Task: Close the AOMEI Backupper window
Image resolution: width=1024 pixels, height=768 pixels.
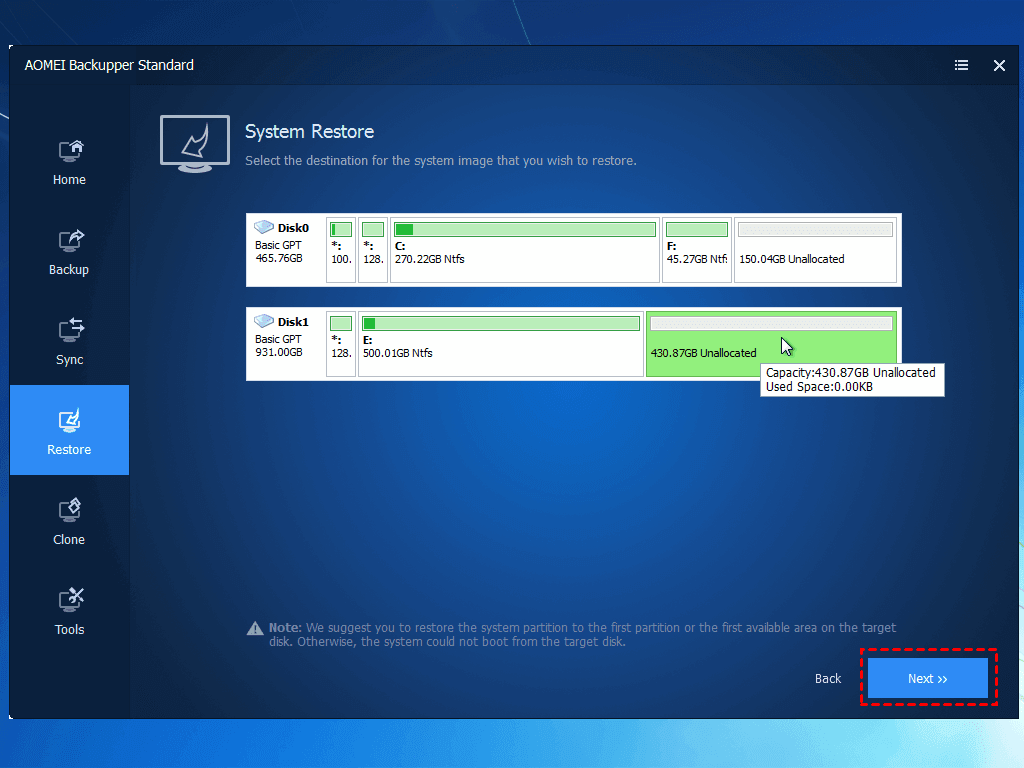Action: click(999, 65)
